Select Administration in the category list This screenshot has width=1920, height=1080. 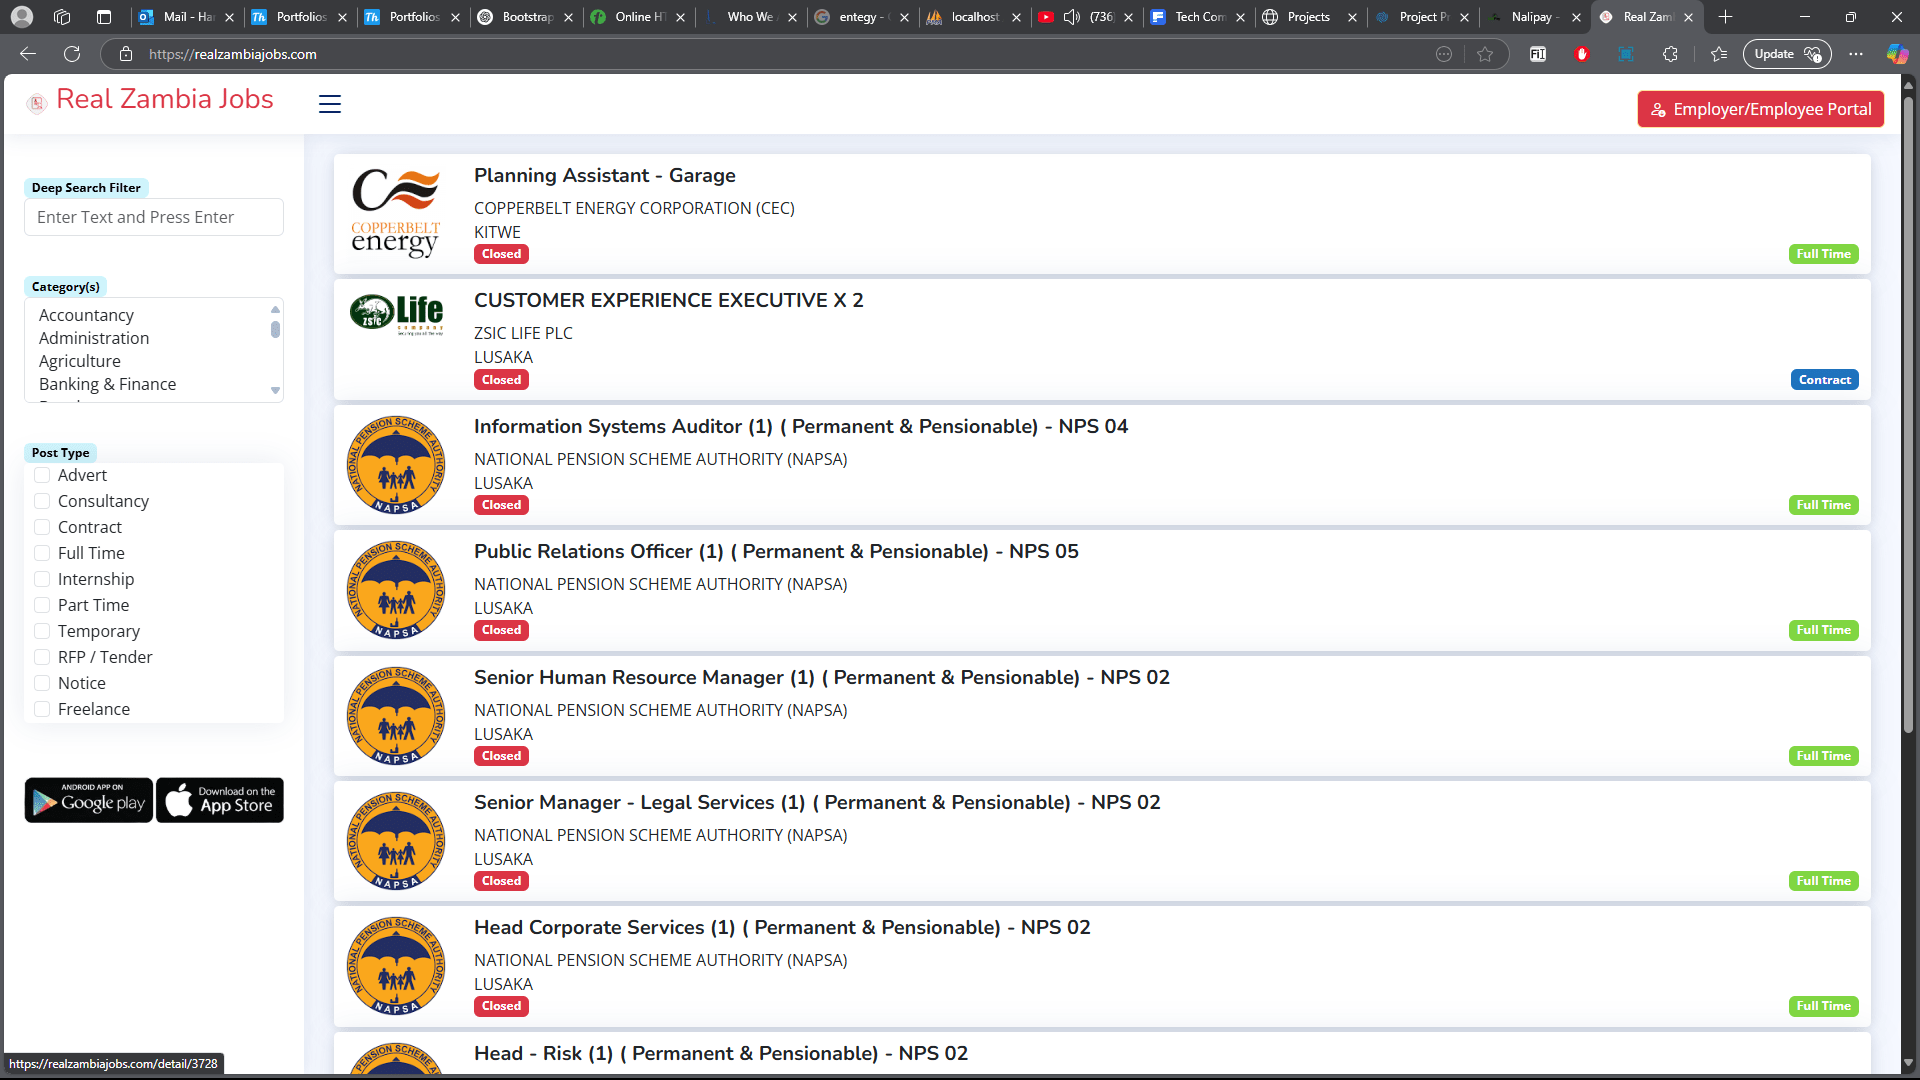pyautogui.click(x=94, y=338)
